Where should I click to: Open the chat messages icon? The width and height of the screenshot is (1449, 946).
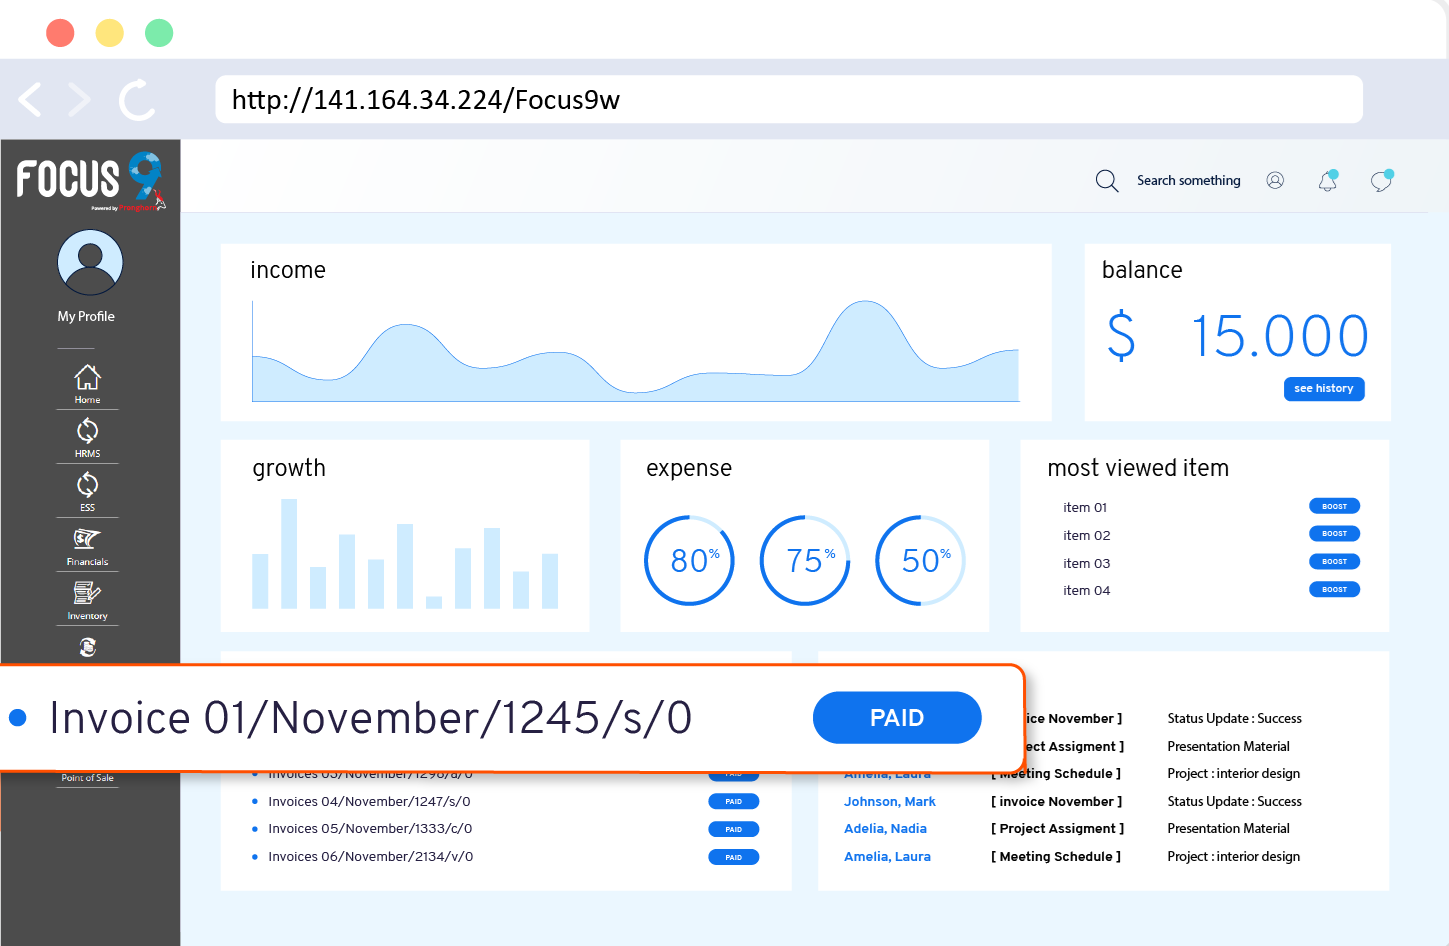click(1381, 181)
